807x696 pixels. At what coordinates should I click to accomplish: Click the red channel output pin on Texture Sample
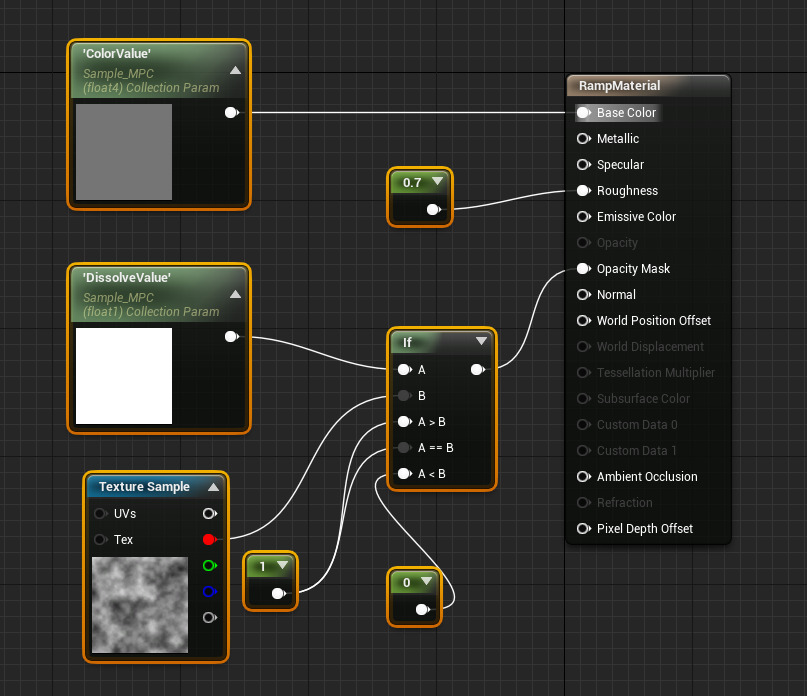coord(209,540)
